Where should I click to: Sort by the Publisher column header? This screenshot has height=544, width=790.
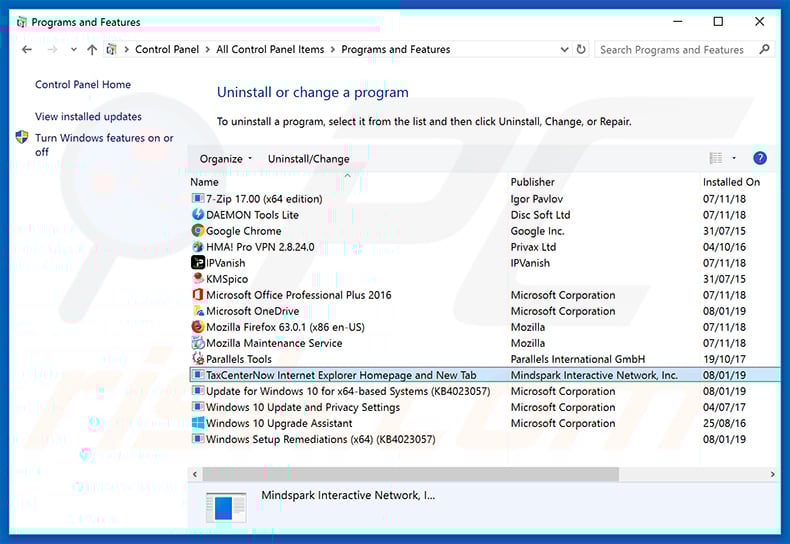533,182
